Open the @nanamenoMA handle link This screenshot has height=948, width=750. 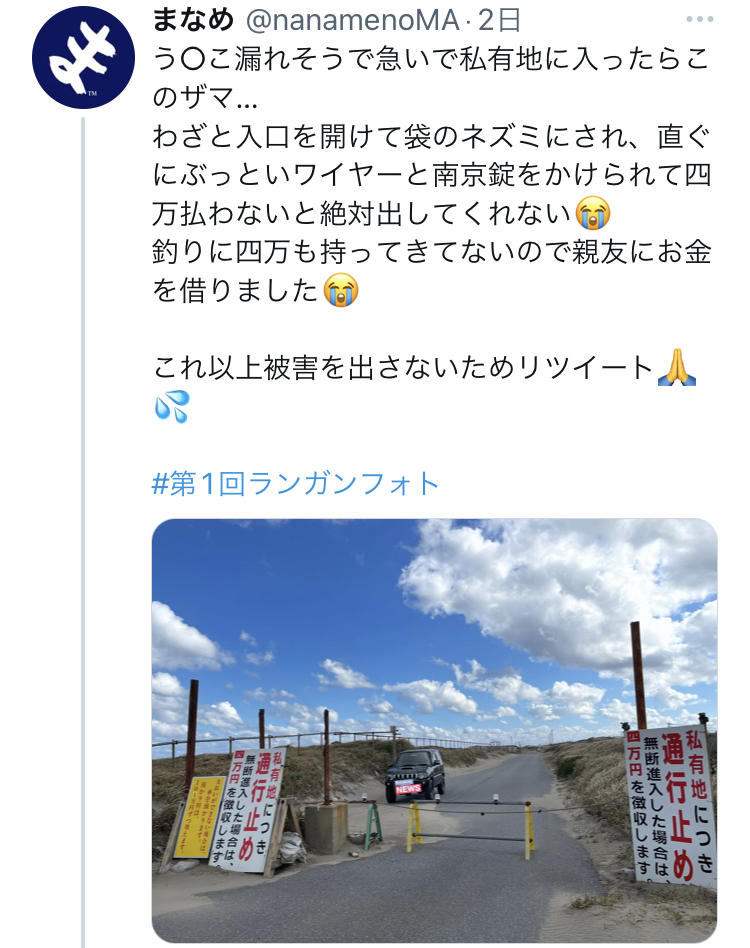point(352,21)
